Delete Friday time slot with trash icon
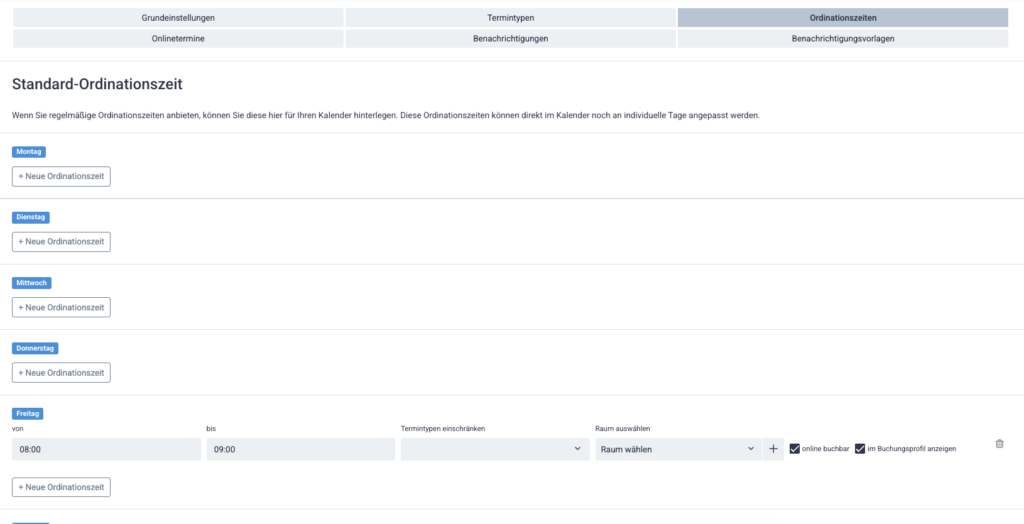The width and height of the screenshot is (1024, 524). point(999,444)
